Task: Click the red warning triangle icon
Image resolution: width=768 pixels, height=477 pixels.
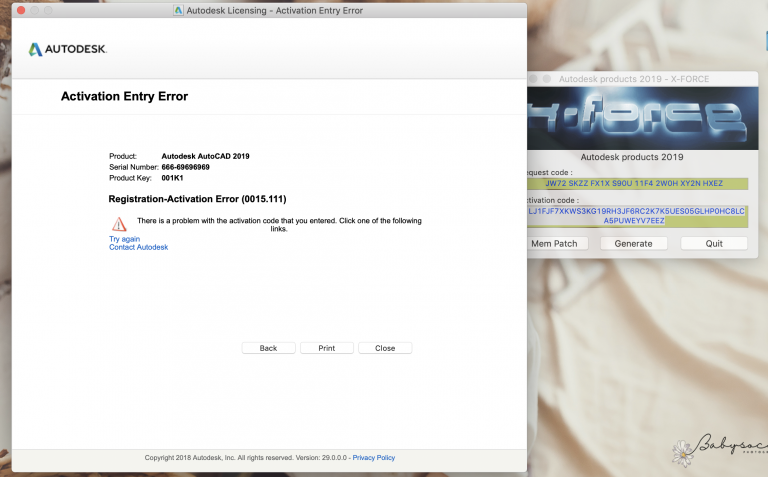Action: tap(119, 224)
